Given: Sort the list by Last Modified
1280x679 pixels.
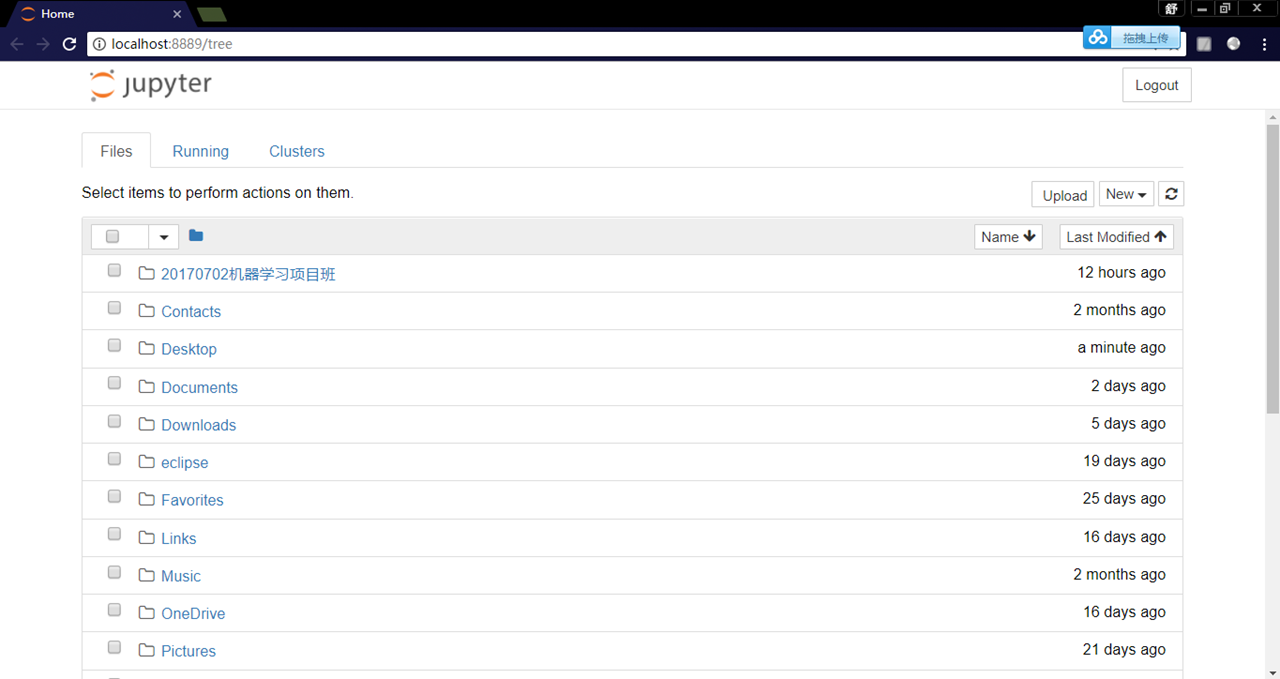Looking at the screenshot, I should [x=1116, y=237].
